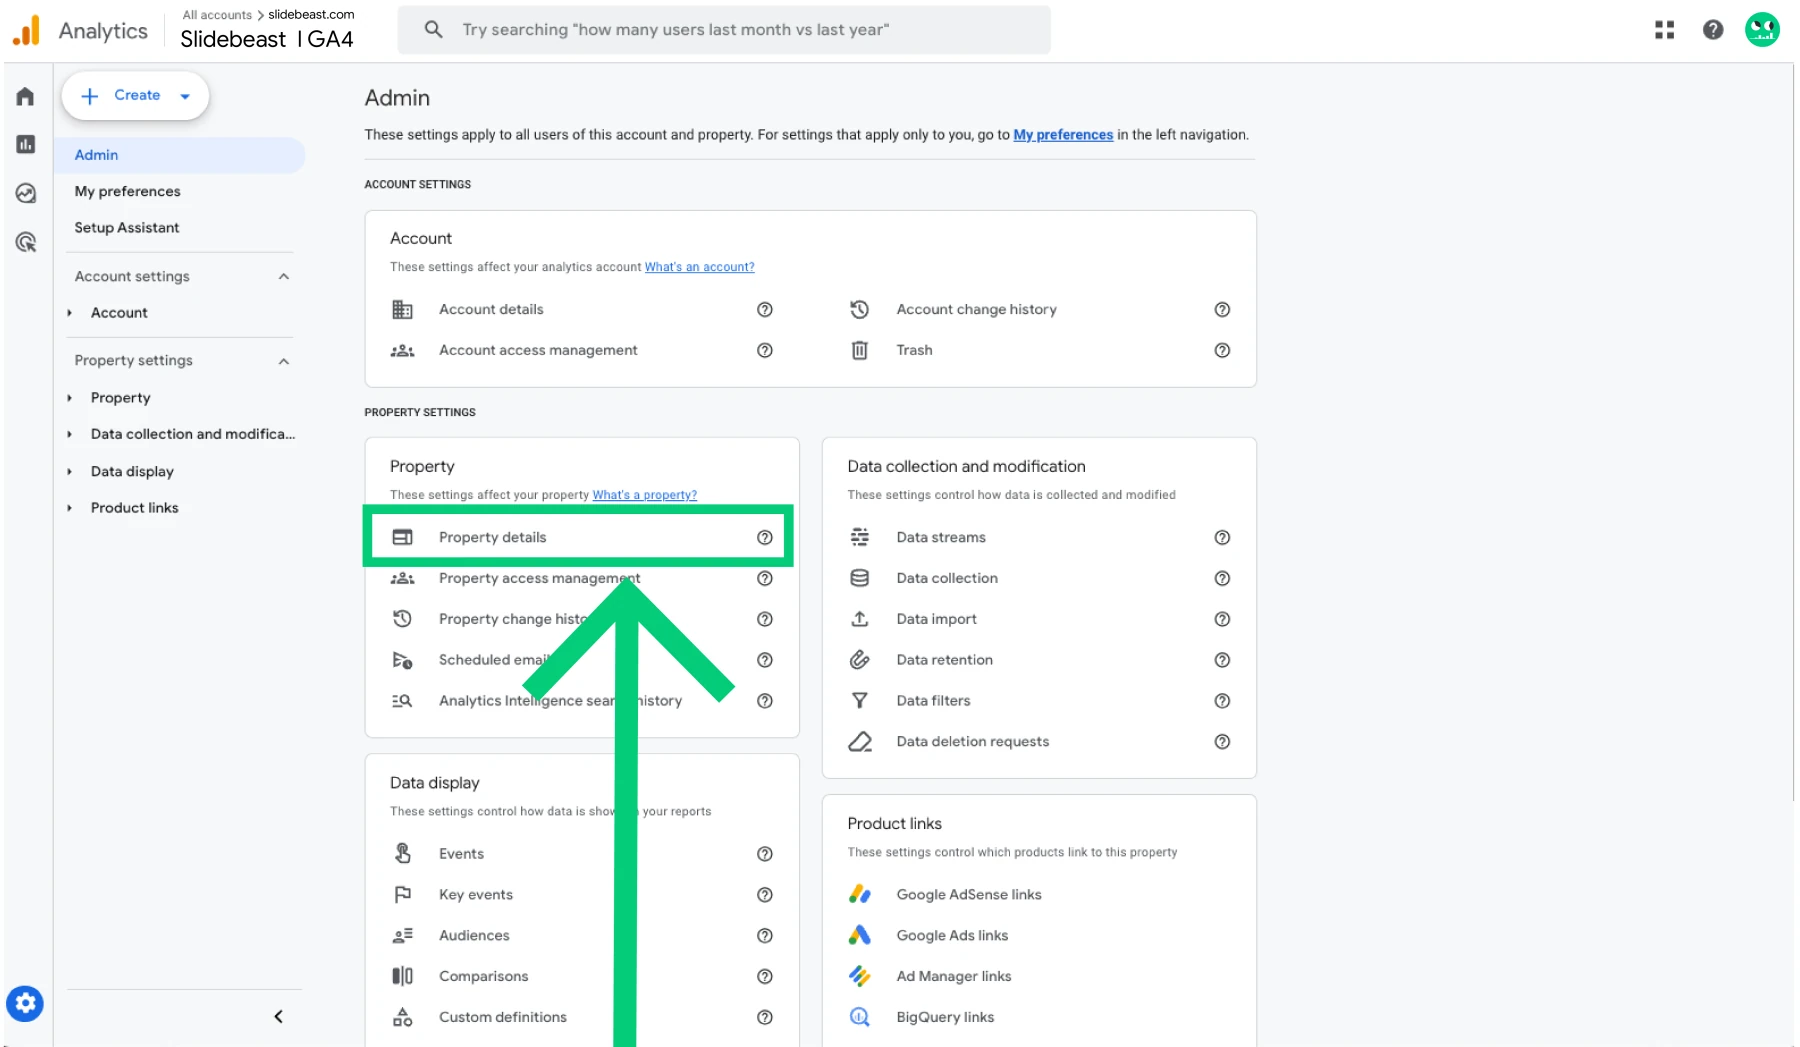This screenshot has height=1047, width=1800.
Task: Expand the Data display tree item
Action: [x=69, y=472]
